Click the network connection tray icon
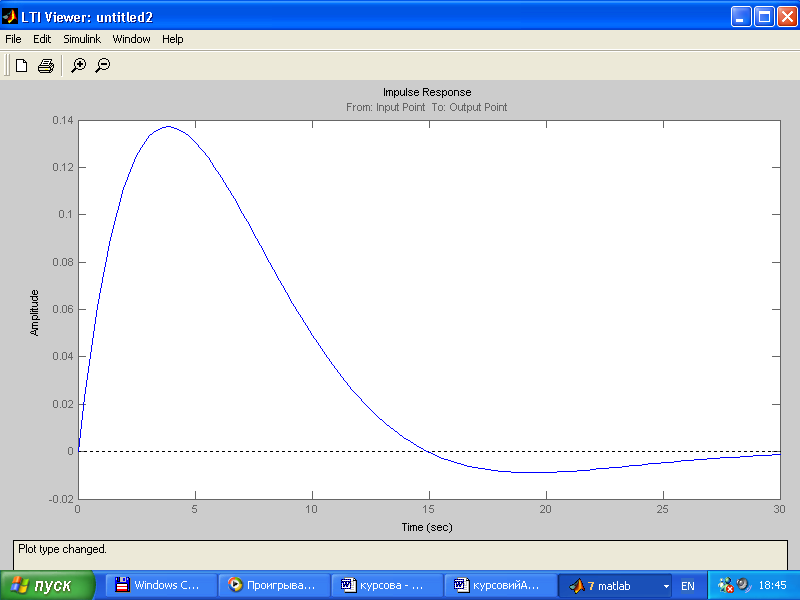800x600 pixels. pyautogui.click(x=726, y=585)
